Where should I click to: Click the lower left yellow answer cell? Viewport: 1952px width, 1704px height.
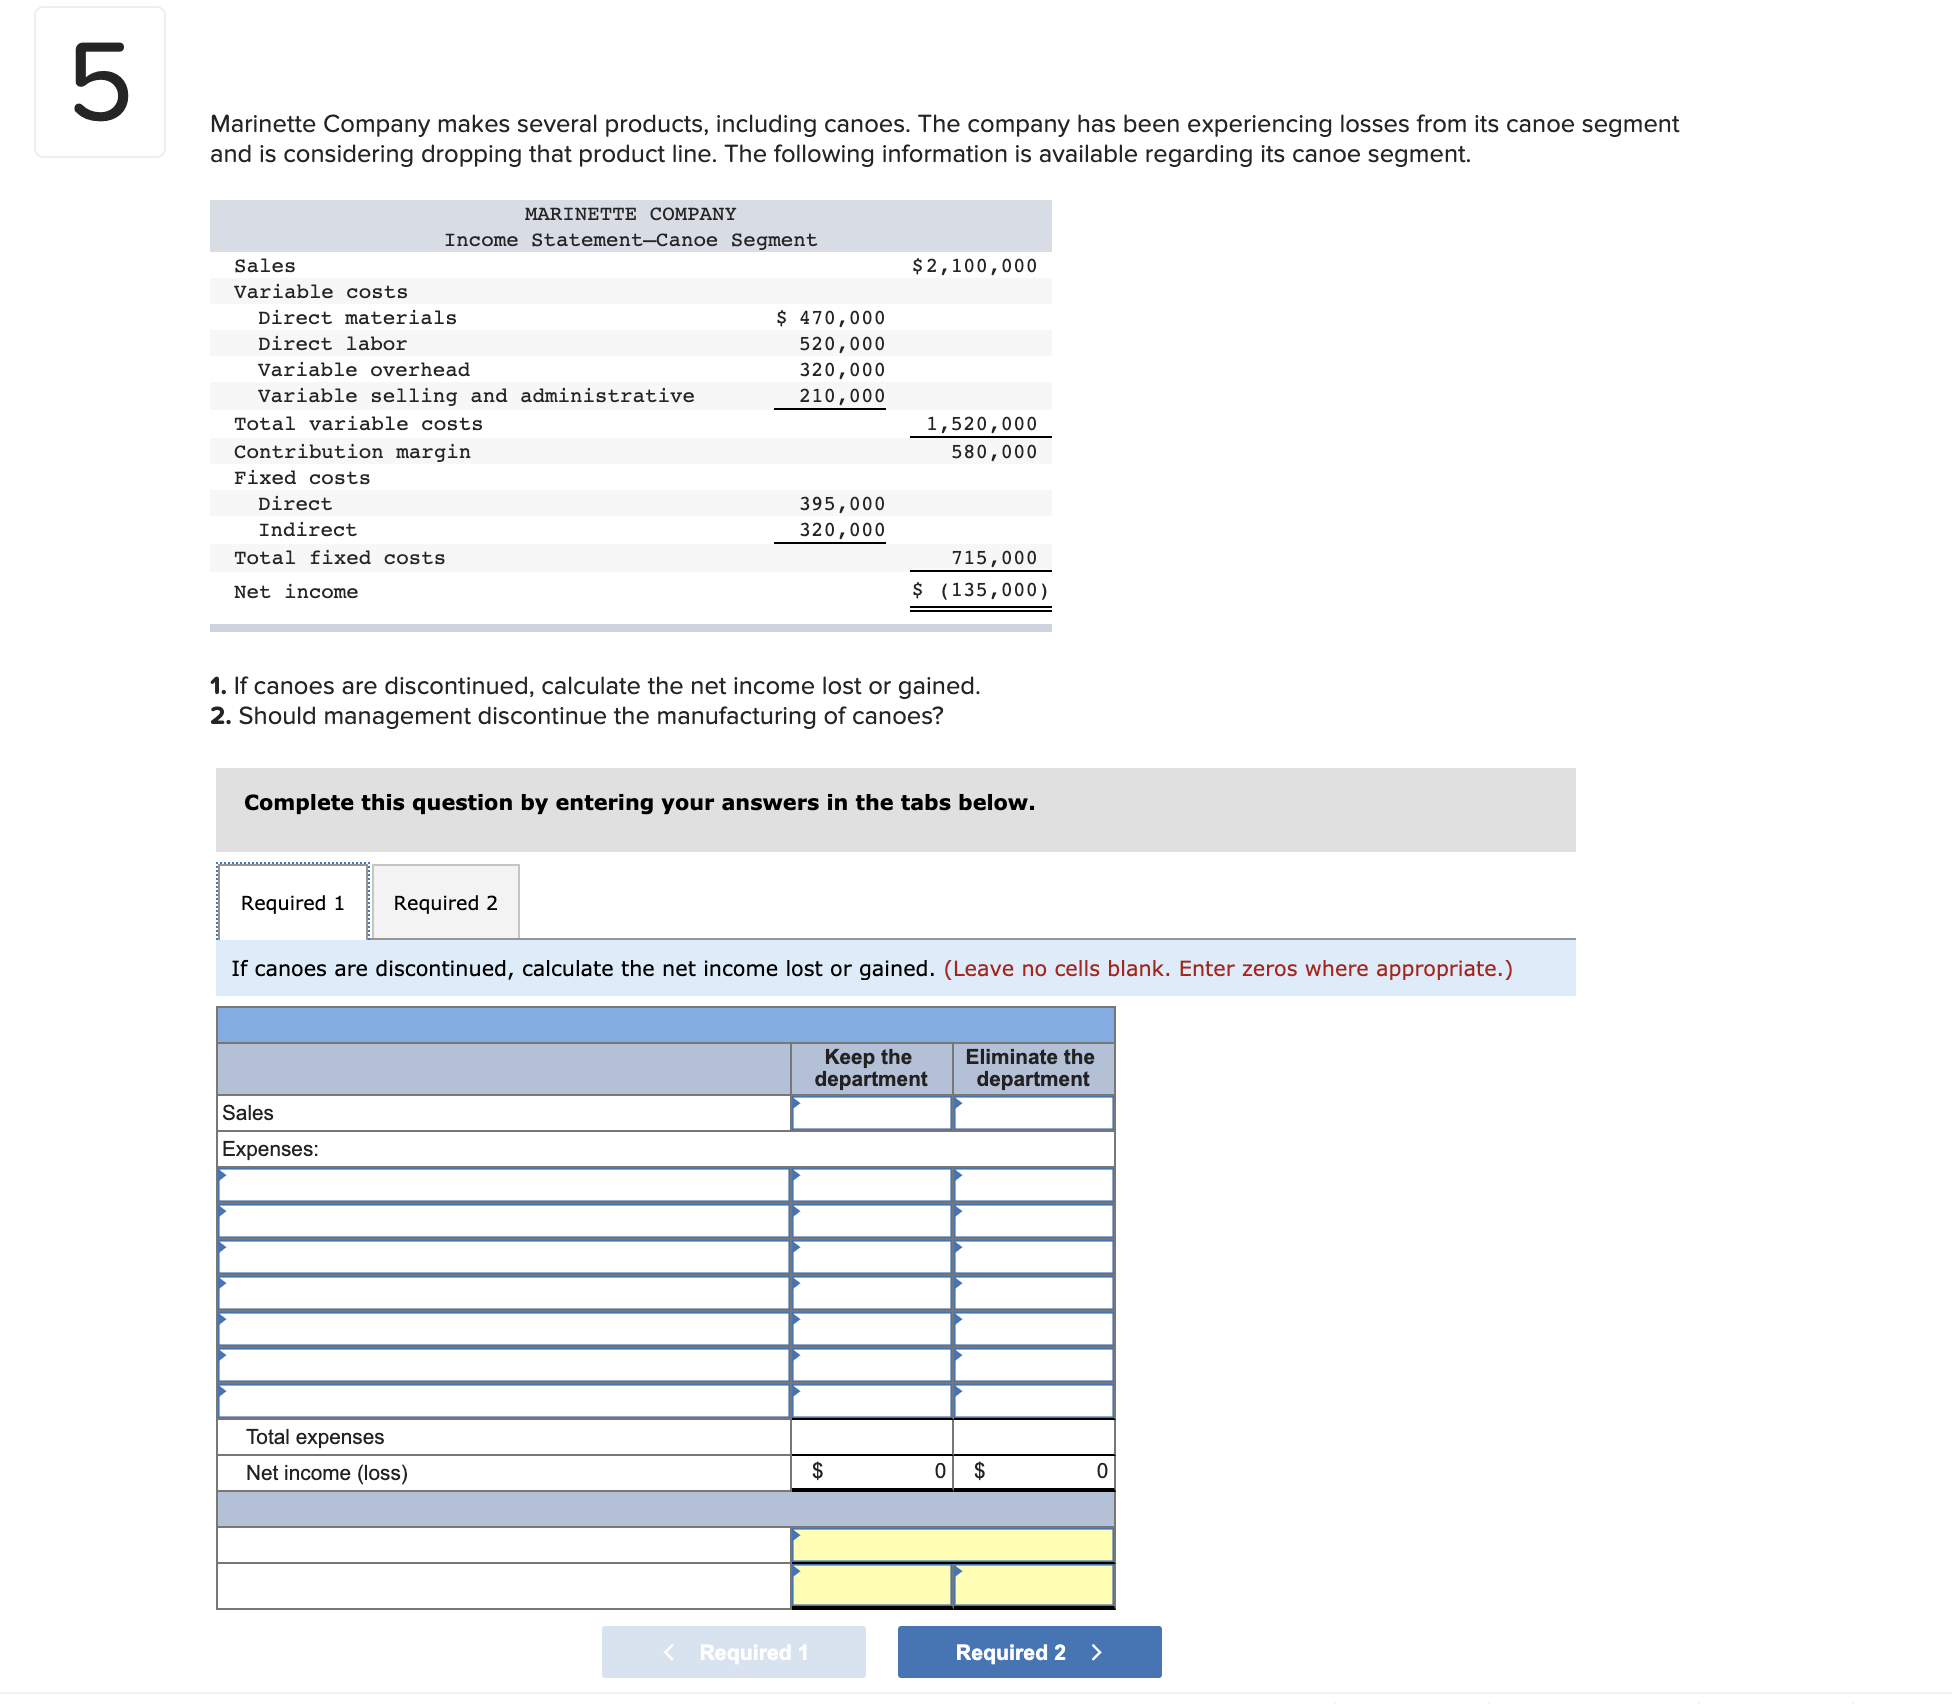pyautogui.click(x=871, y=1585)
